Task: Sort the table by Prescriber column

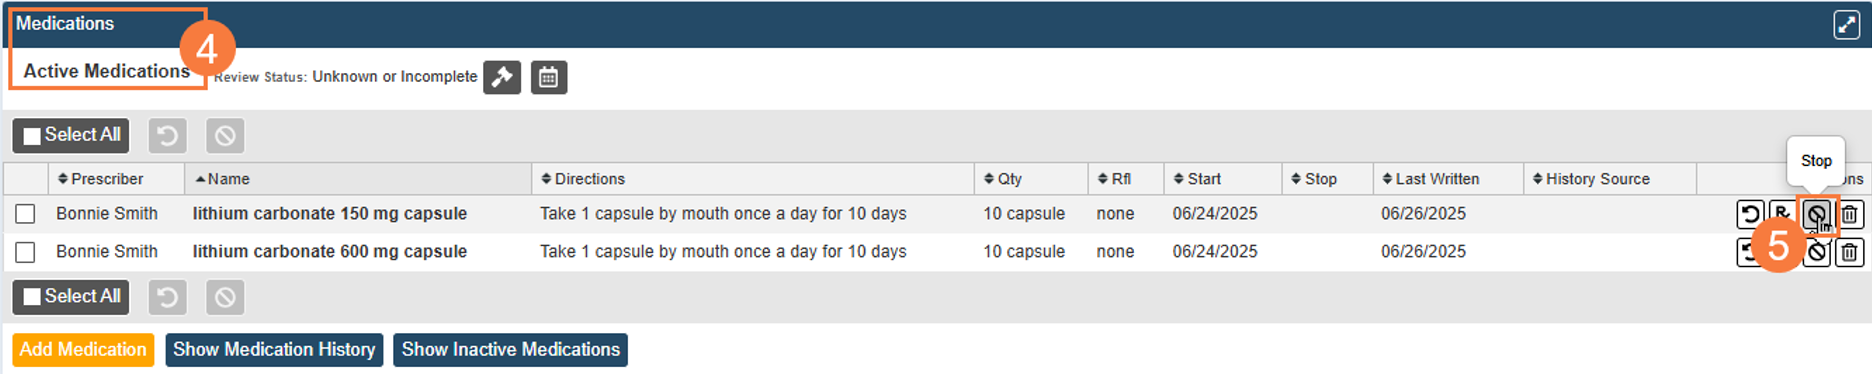Action: (x=101, y=179)
